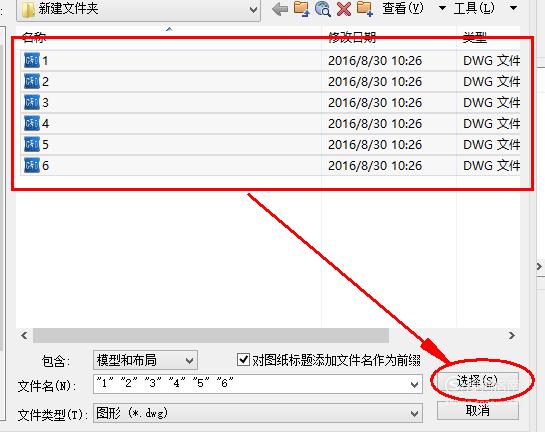The width and height of the screenshot is (545, 432).
Task: Select DWG file icon for file 1
Action: 32,60
